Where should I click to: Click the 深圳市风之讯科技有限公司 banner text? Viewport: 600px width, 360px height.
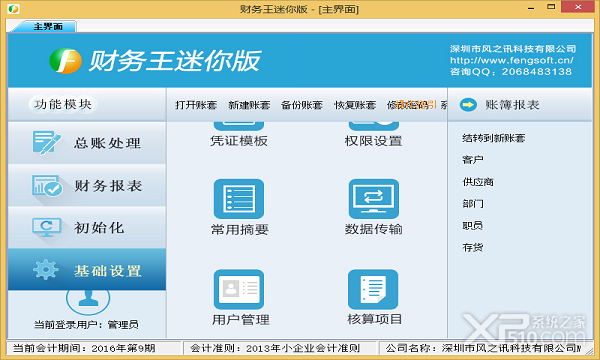(x=513, y=49)
